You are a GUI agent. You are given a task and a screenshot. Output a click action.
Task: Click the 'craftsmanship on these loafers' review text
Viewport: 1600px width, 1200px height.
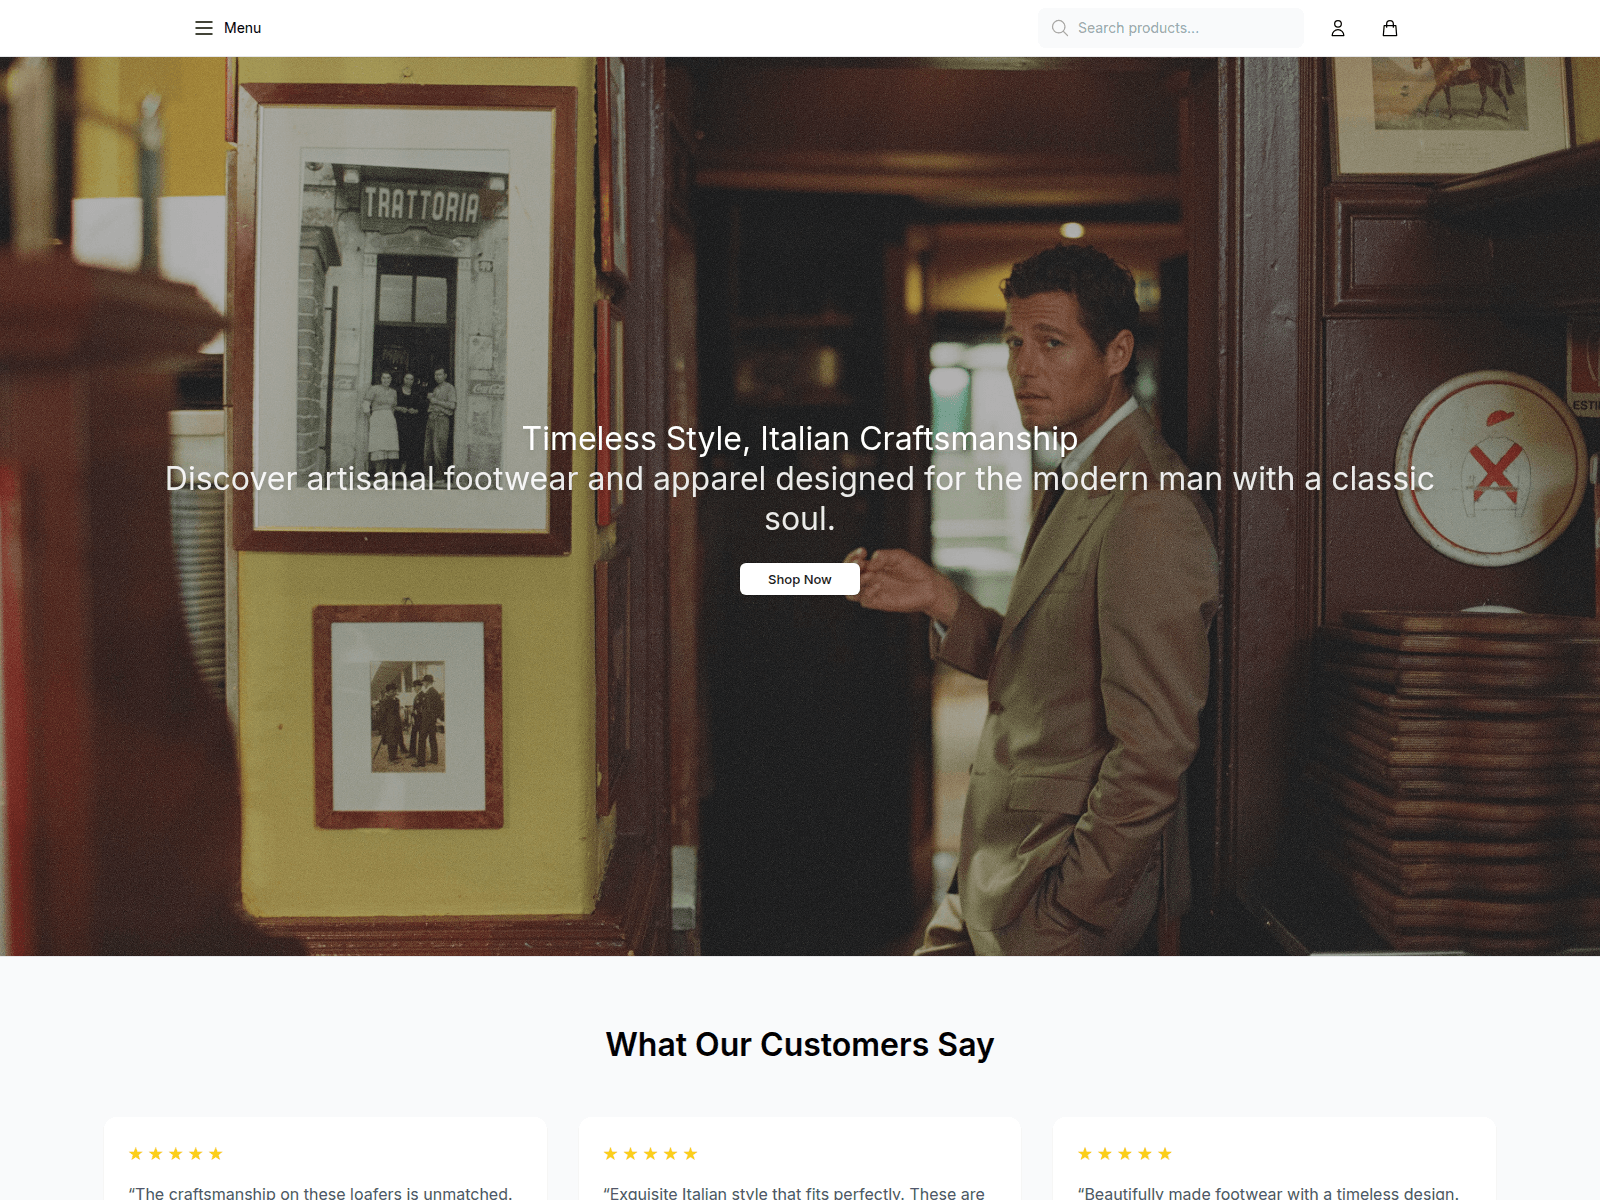click(320, 1192)
